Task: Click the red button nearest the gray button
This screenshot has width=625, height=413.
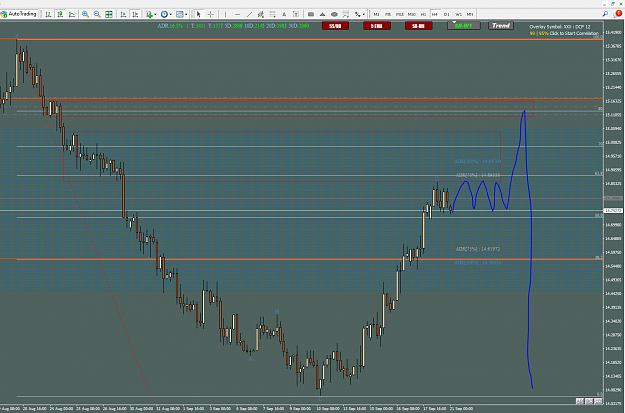Action: coord(419,26)
